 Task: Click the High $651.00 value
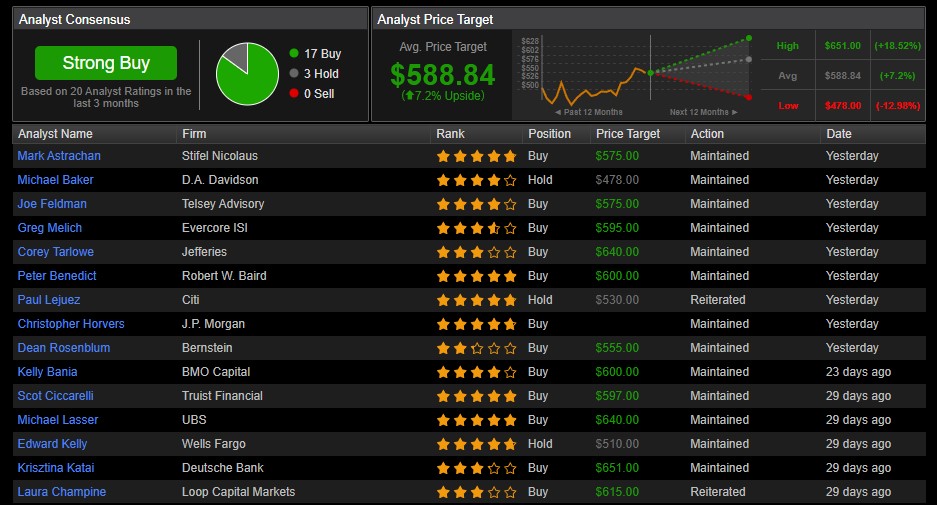pos(843,45)
